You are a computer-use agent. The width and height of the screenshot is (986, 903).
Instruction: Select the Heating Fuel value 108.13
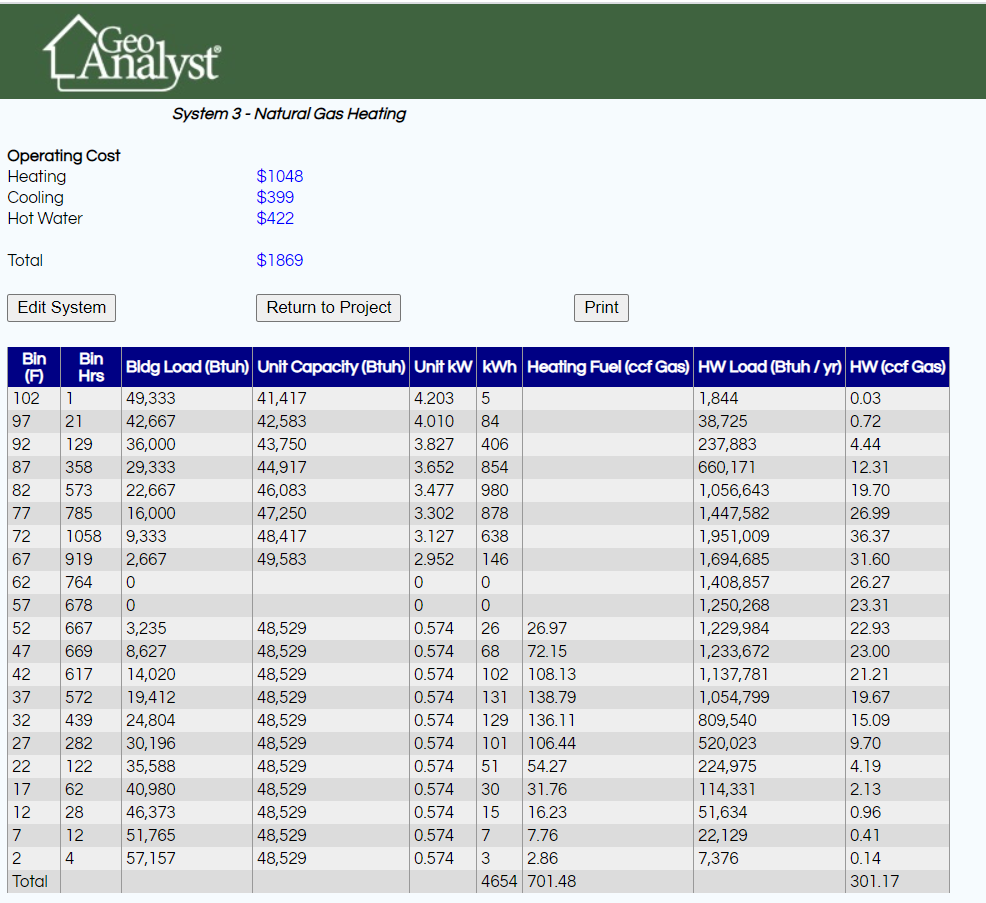[551, 674]
